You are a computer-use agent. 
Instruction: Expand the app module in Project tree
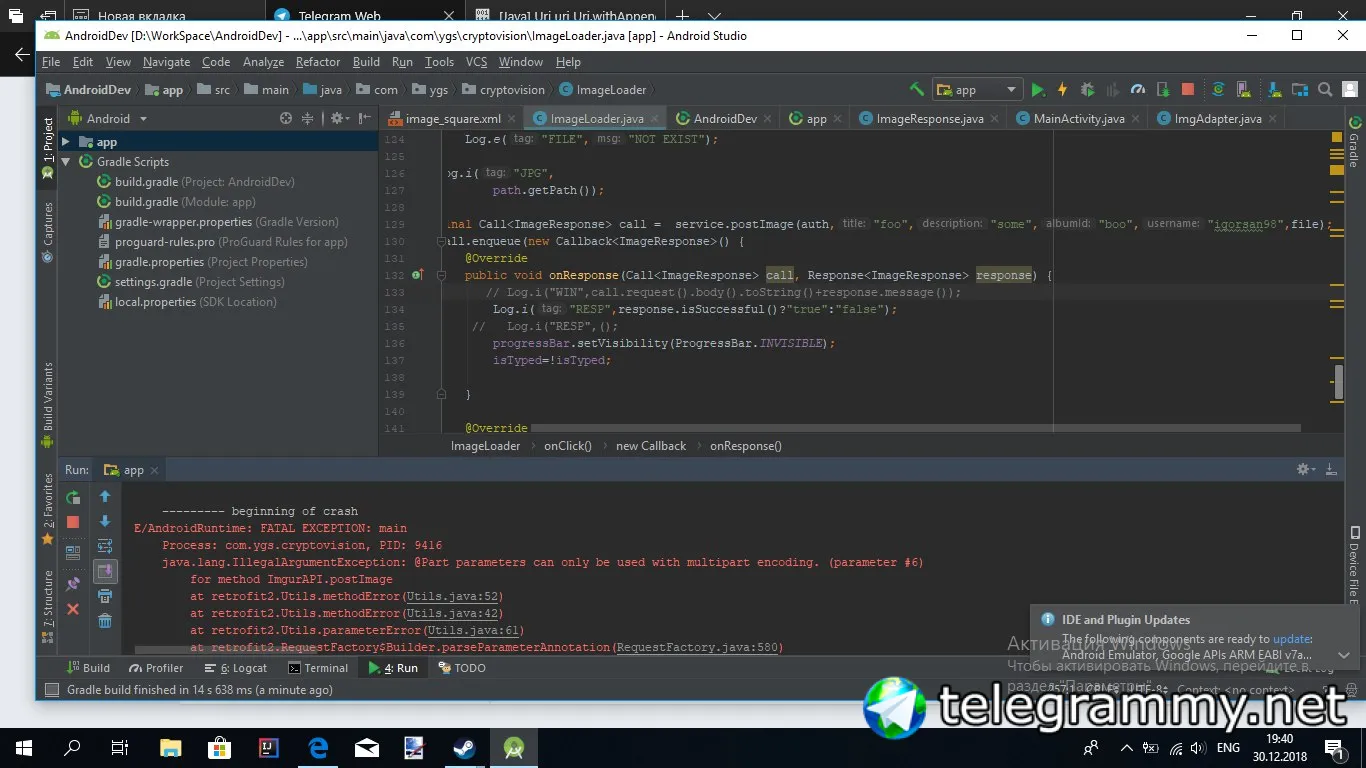coord(65,142)
